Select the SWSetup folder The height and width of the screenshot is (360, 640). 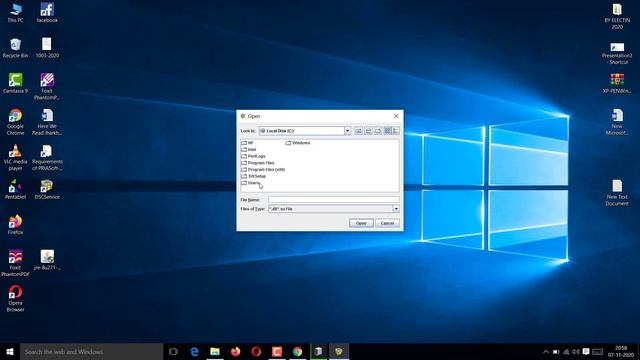[253, 176]
